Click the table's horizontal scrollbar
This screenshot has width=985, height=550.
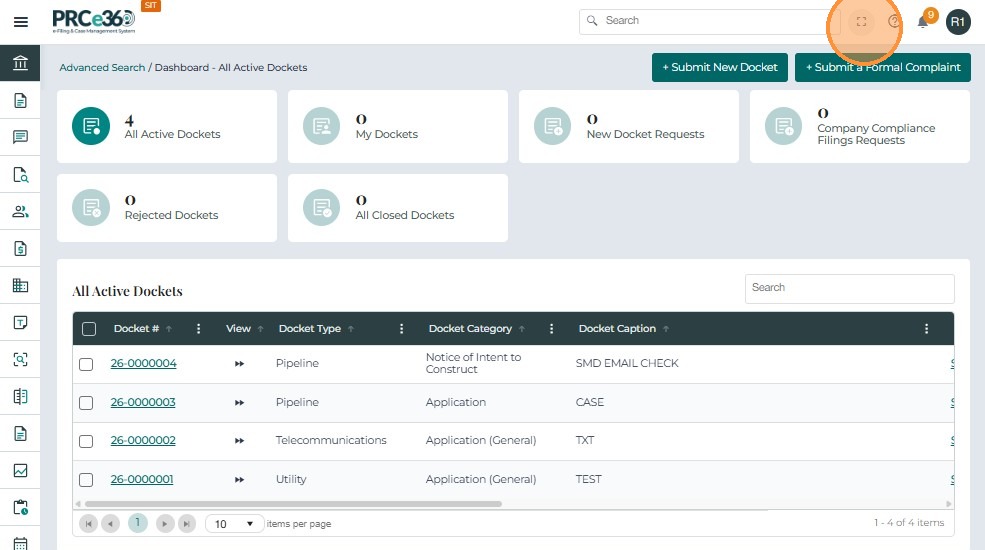(x=290, y=504)
